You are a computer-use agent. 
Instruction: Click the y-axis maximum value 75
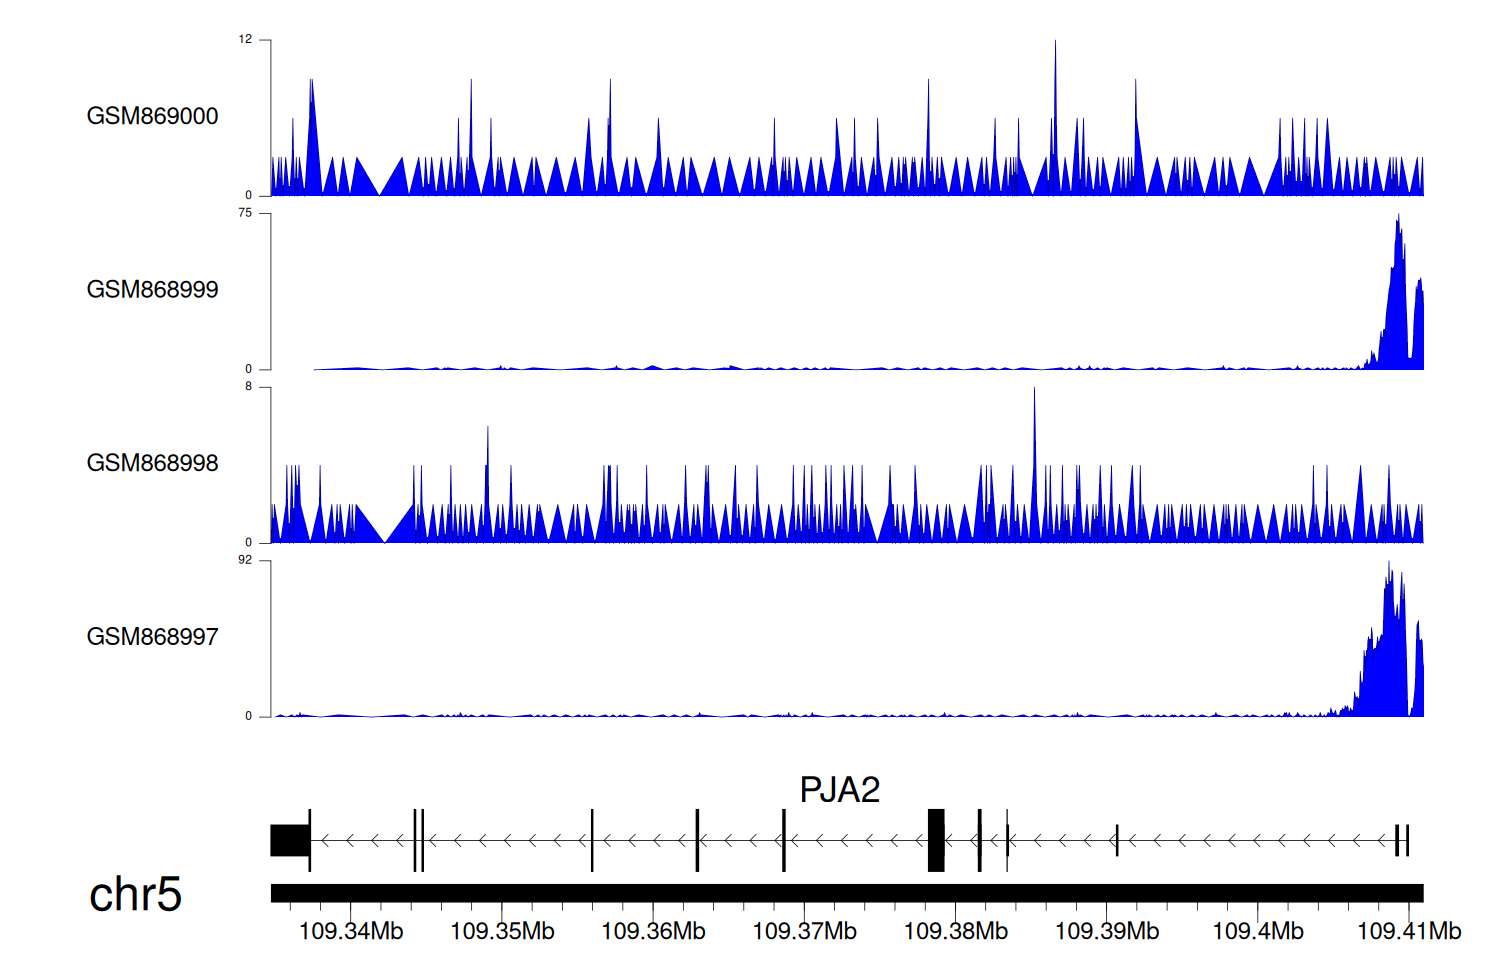point(245,213)
